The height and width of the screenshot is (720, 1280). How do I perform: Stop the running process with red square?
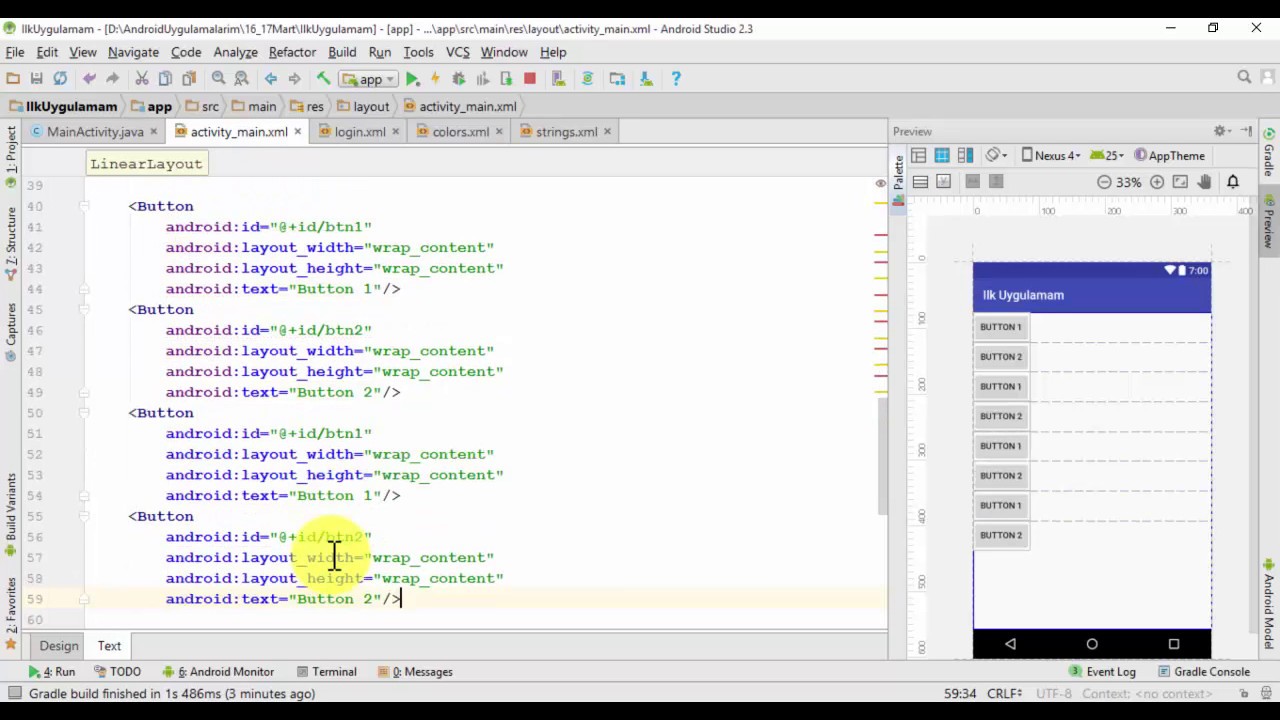point(529,79)
